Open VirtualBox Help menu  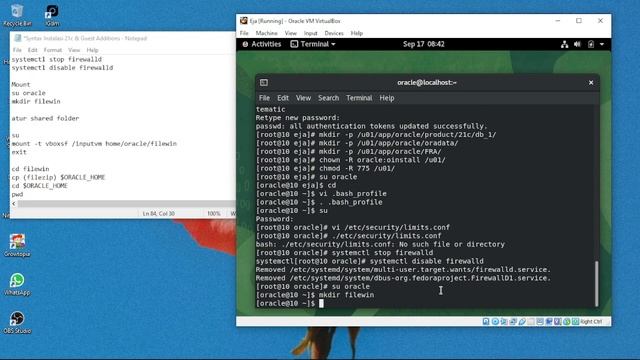coord(357,33)
